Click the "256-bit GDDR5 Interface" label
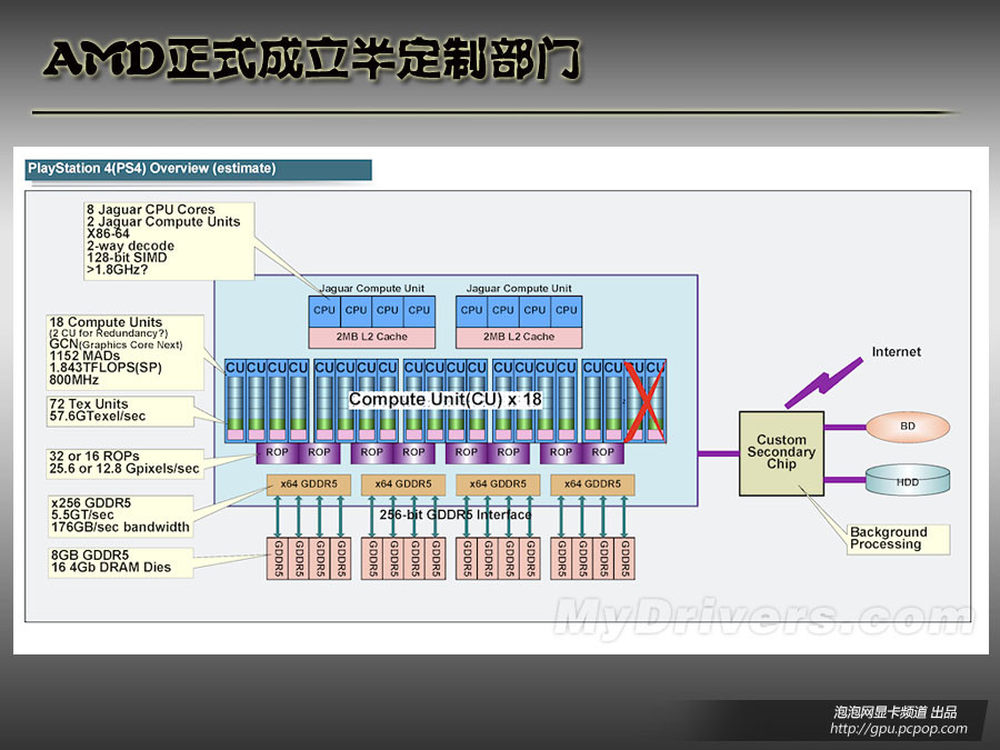 click(x=455, y=515)
